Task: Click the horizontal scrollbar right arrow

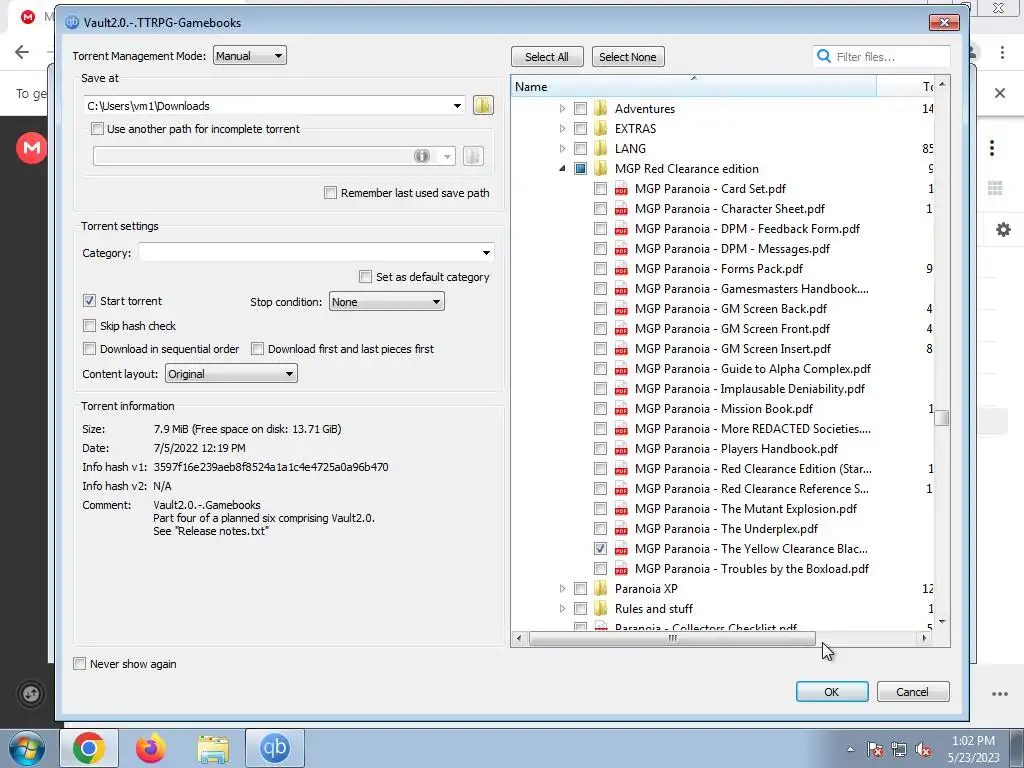Action: 924,638
